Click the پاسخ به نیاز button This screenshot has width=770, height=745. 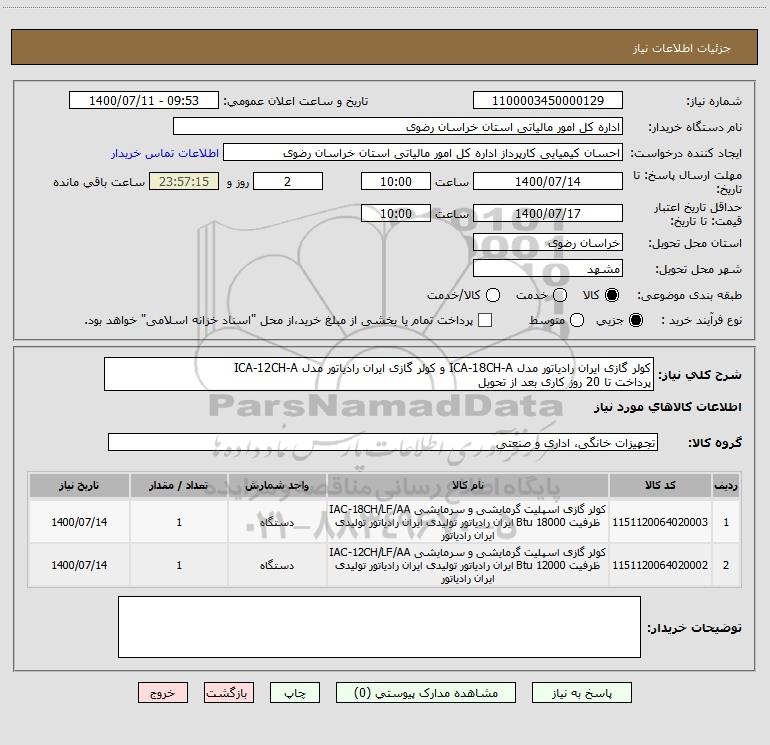(x=581, y=693)
